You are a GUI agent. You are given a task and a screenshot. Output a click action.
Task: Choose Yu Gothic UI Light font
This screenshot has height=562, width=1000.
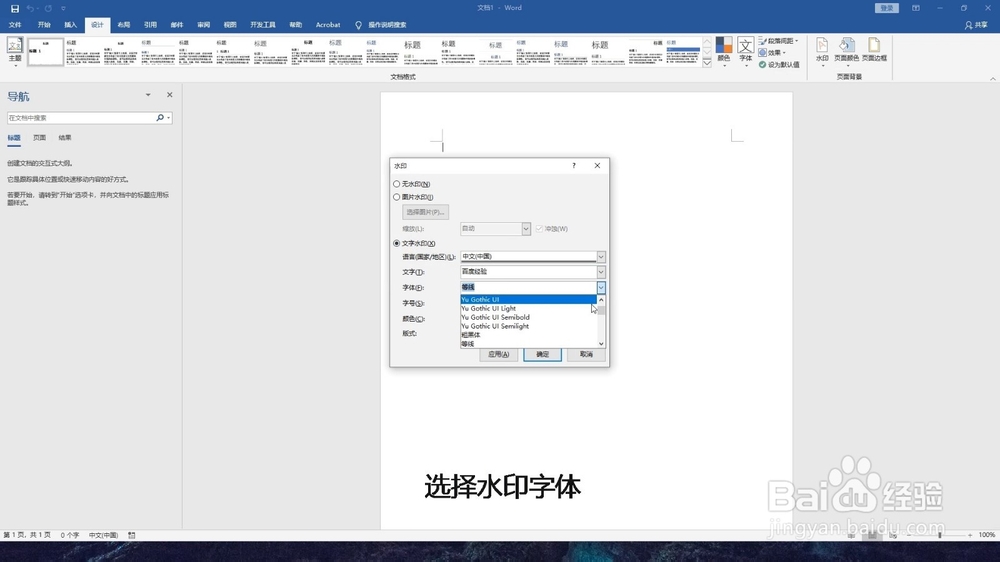click(x=528, y=308)
